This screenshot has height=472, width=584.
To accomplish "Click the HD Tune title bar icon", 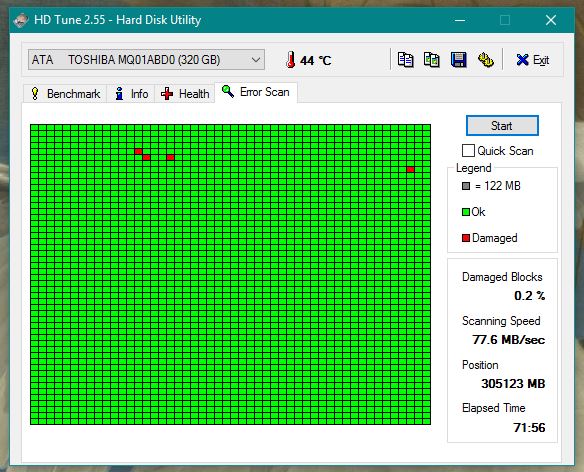I will [21, 20].
